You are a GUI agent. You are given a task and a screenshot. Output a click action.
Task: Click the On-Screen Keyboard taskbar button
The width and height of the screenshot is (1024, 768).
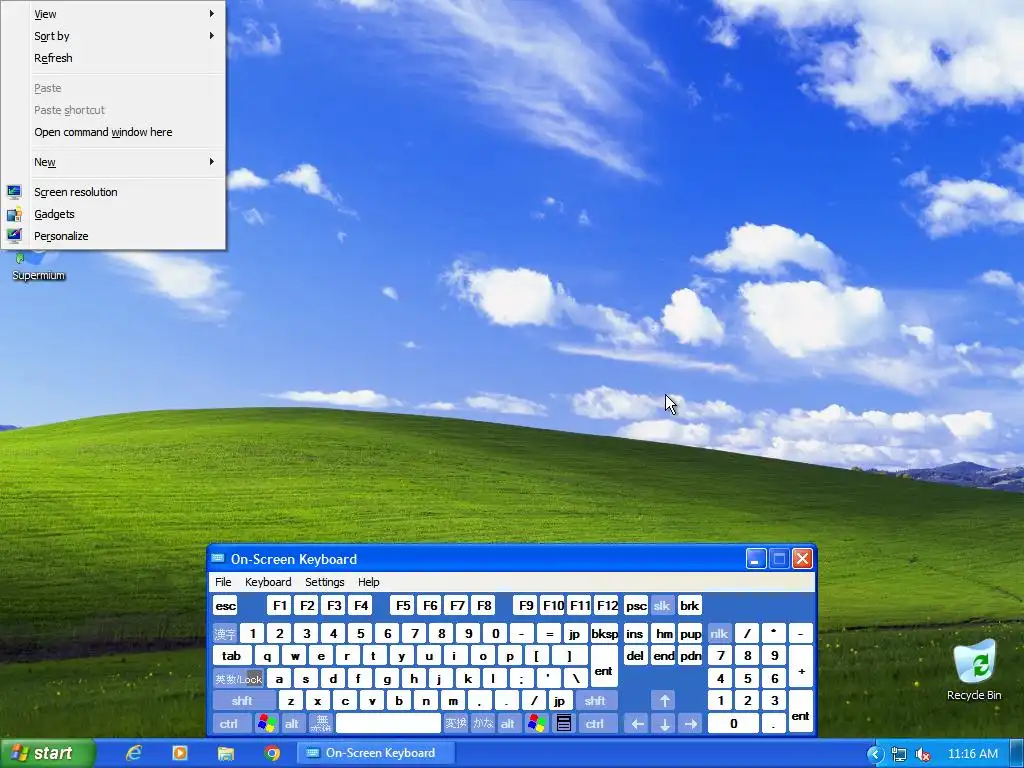(x=374, y=753)
